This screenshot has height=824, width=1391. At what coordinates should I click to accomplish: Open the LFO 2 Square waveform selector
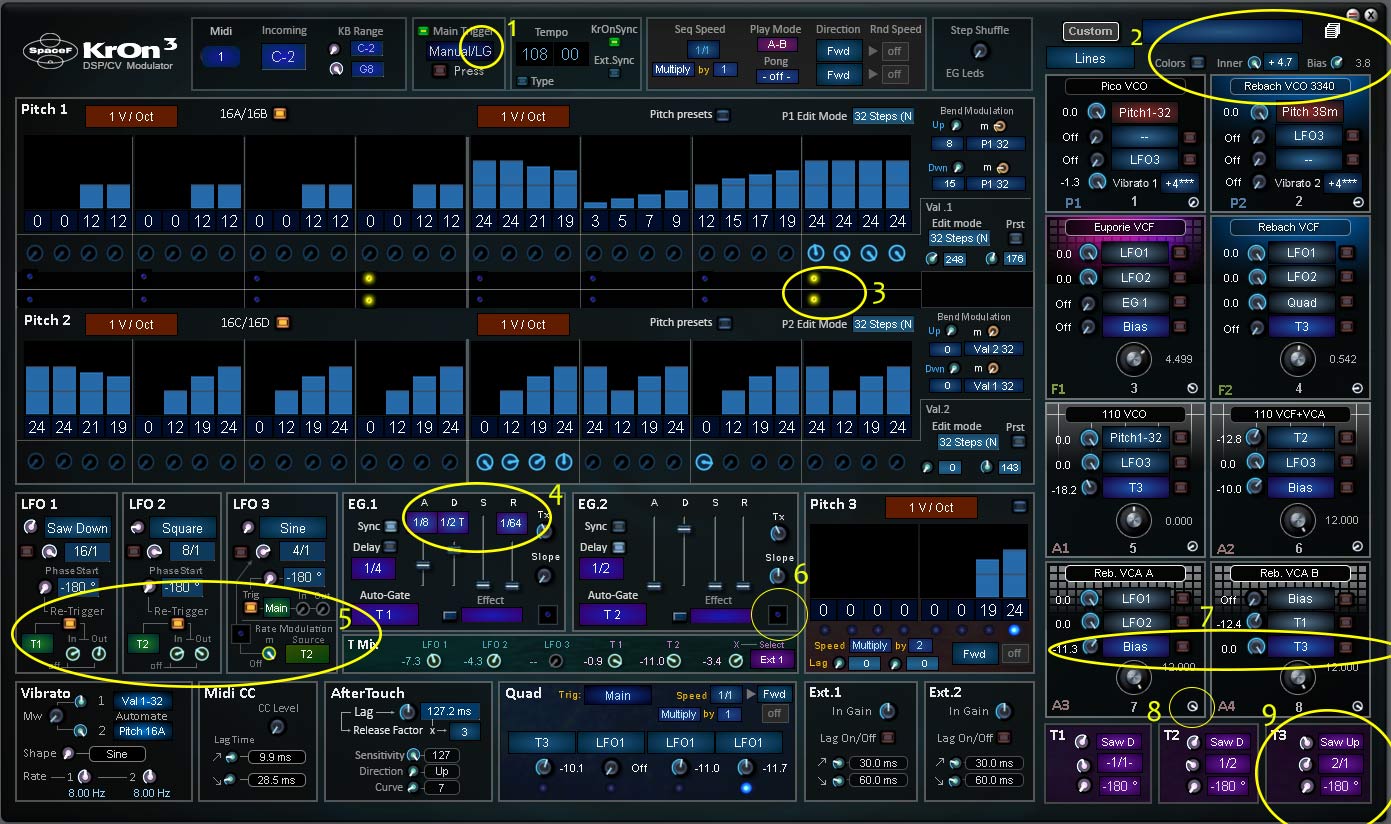click(x=182, y=528)
